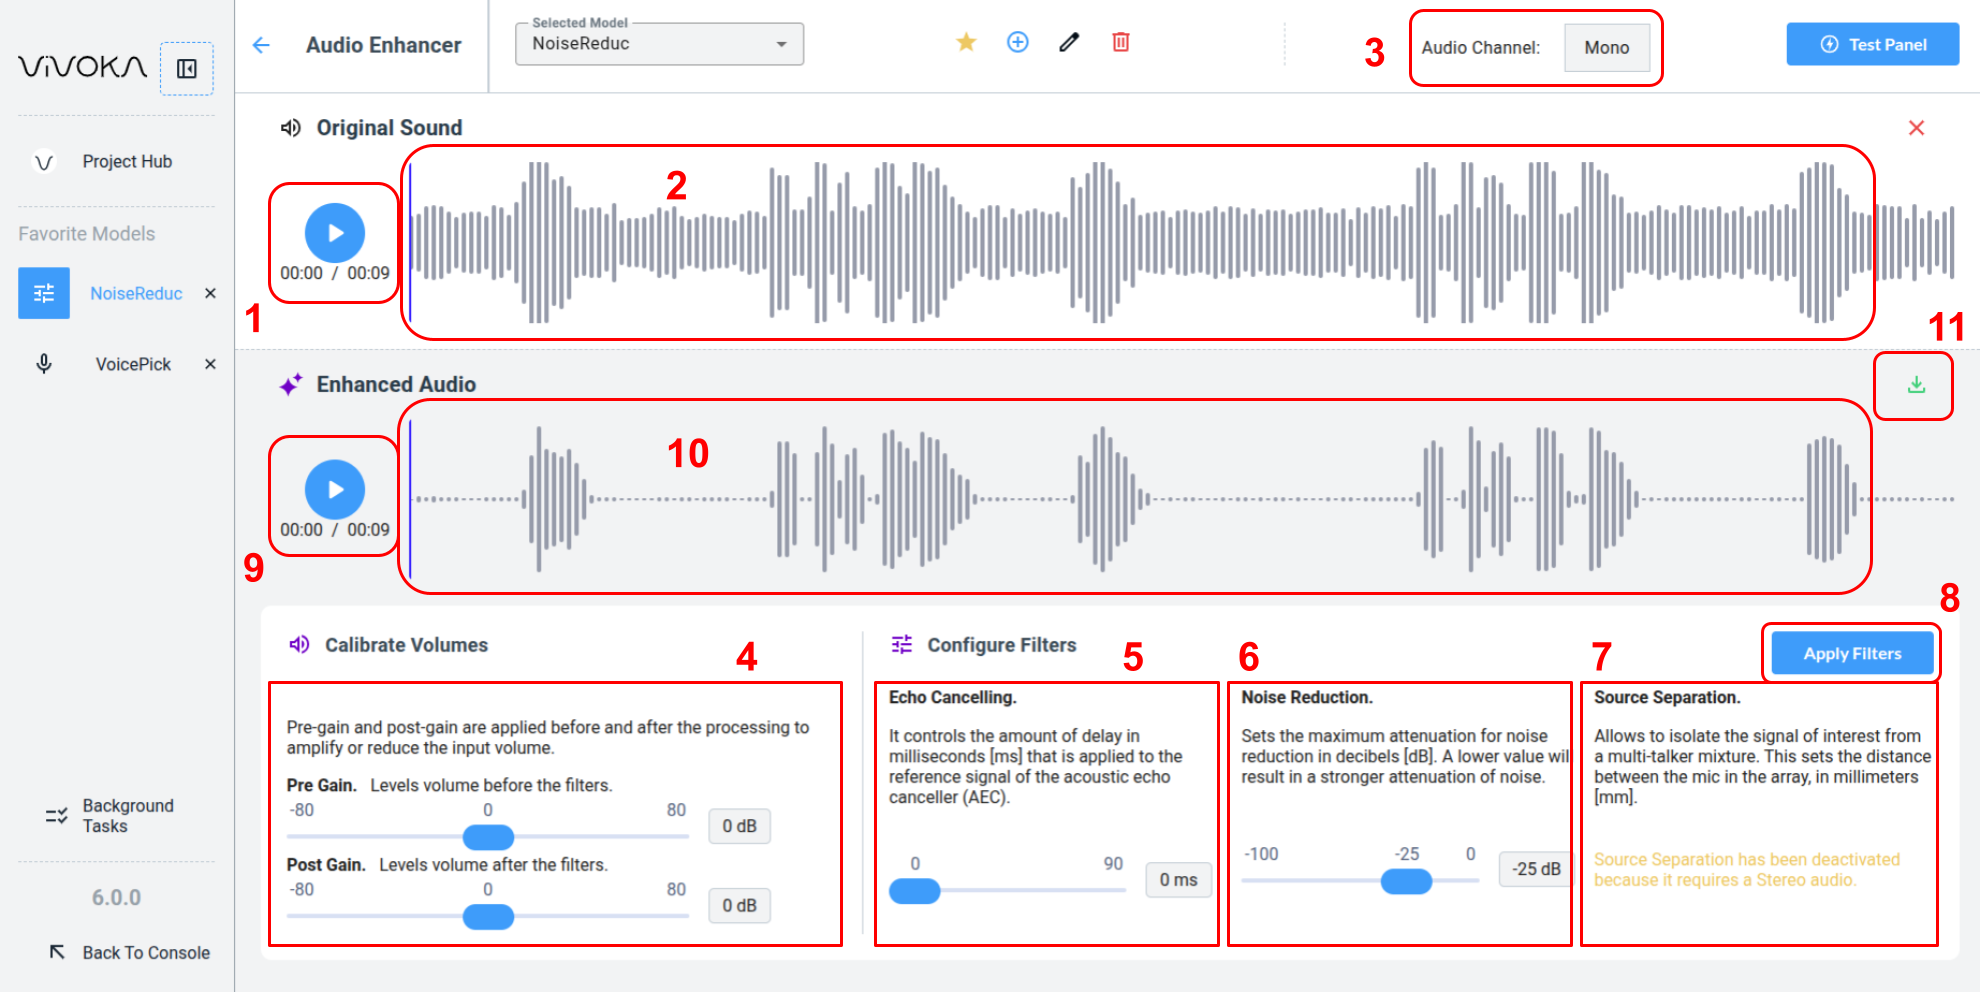Download the enhanced audio file

click(1915, 385)
